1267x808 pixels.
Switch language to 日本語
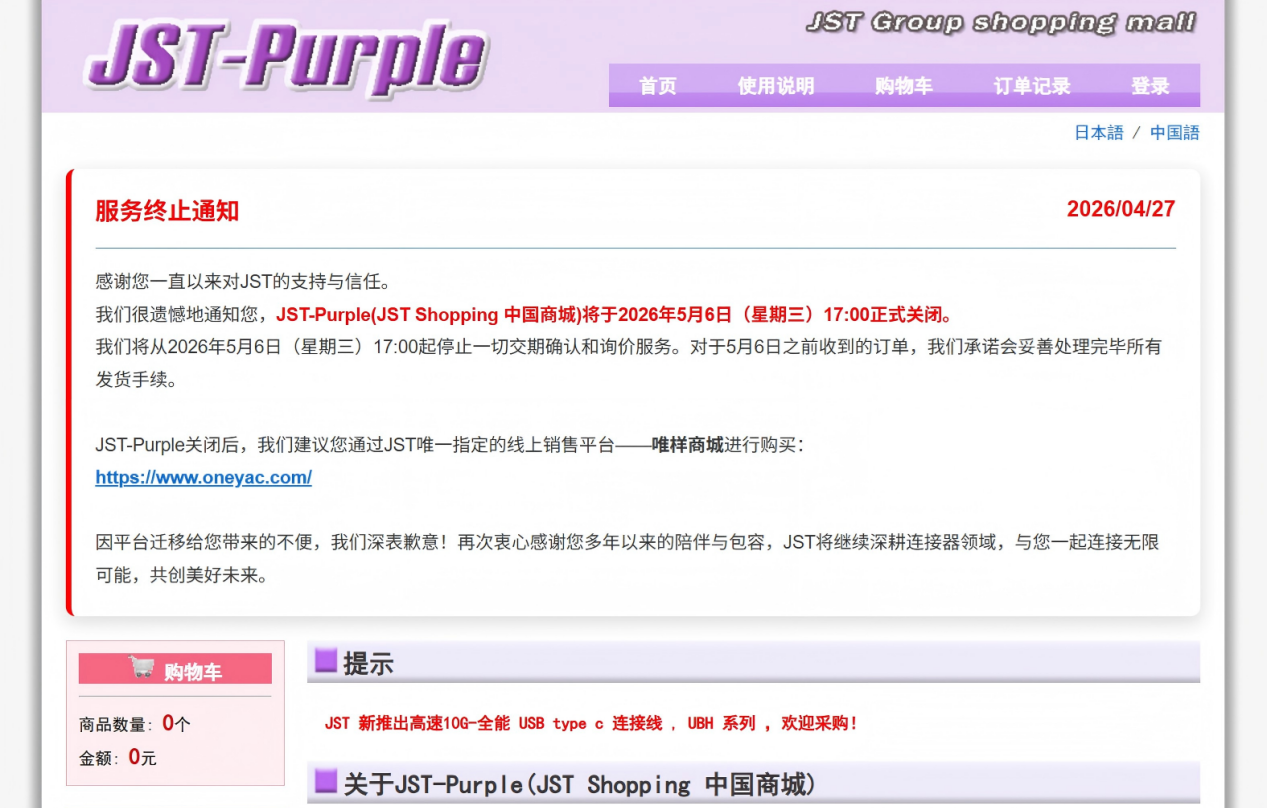[x=1097, y=132]
